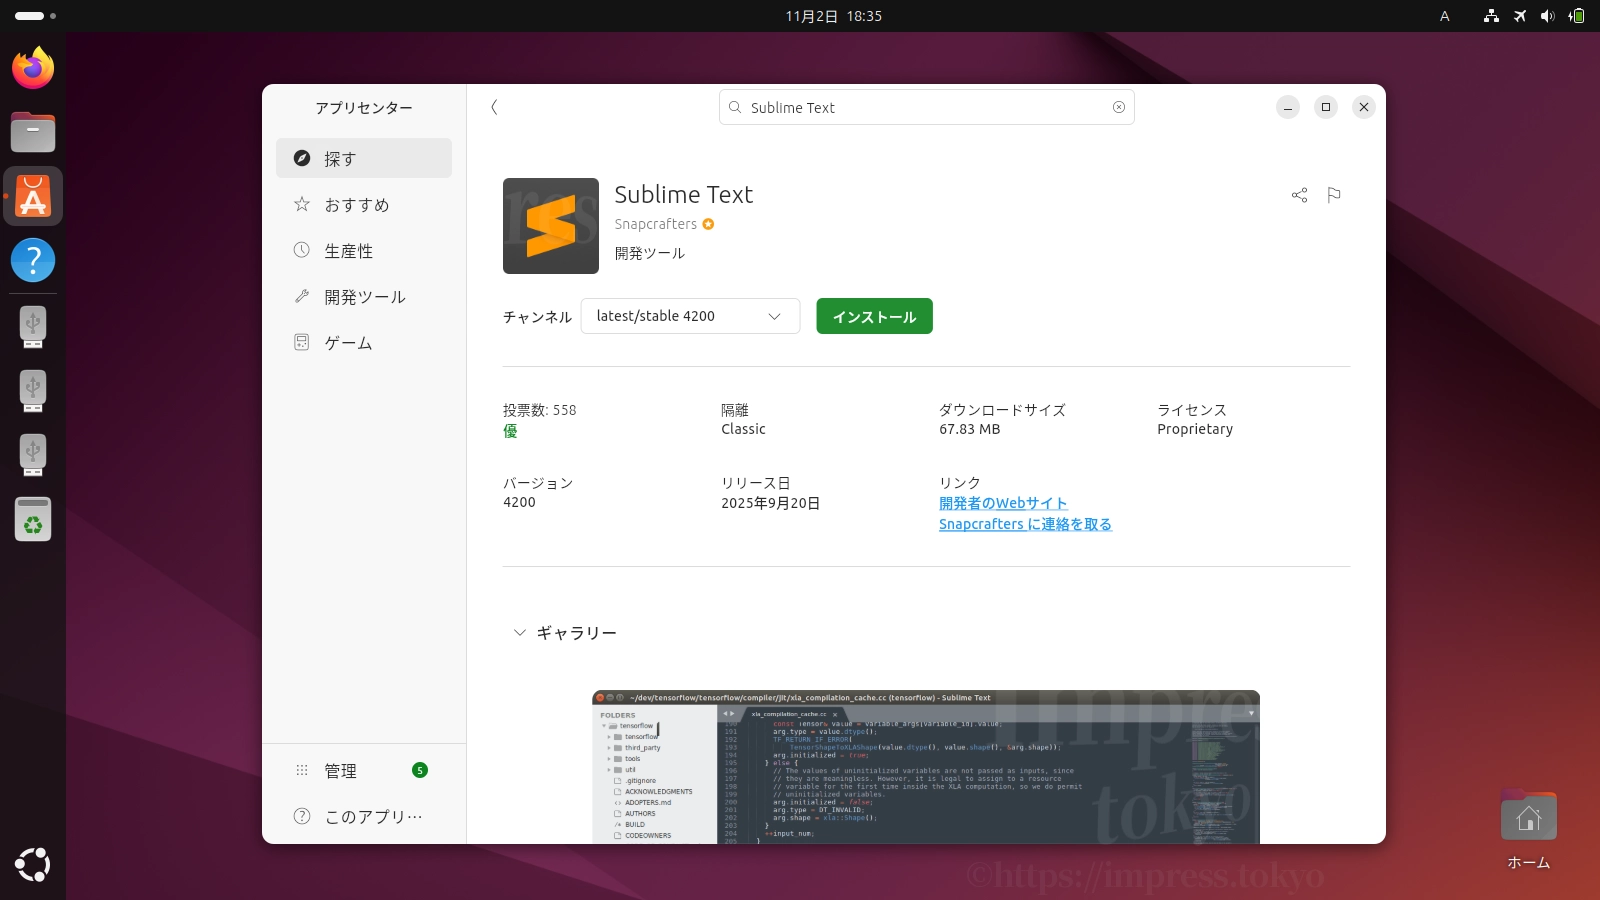The image size is (1600, 900).
Task: Click the battery icon in top bar
Action: click(x=1577, y=16)
